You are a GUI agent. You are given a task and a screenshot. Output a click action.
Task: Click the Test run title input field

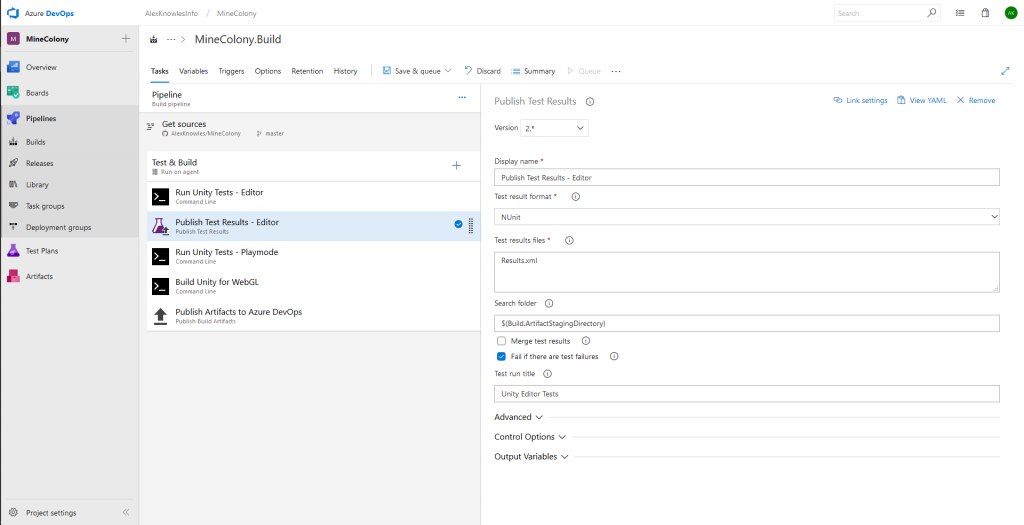tap(746, 394)
